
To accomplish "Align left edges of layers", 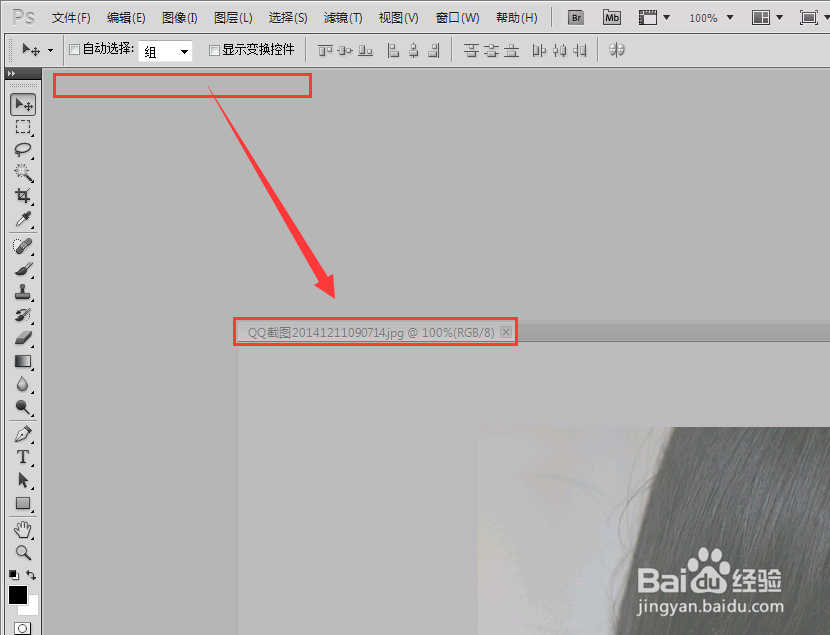I will tap(393, 50).
